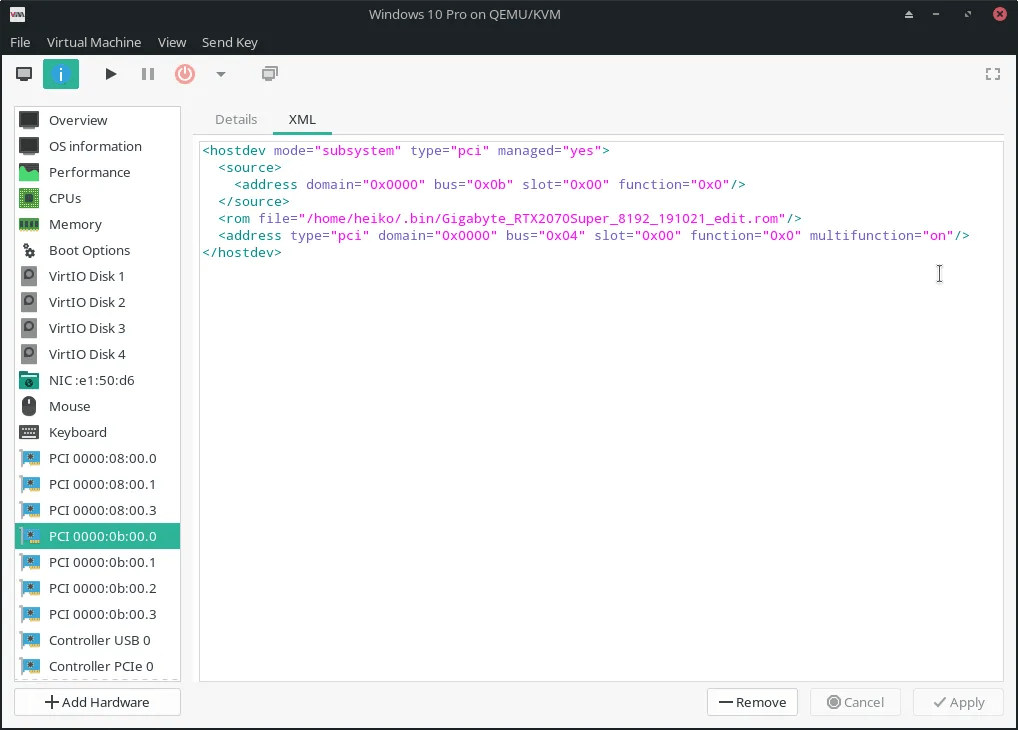This screenshot has height=730, width=1018.
Task: Select PCI 0000:08:00.1 card icon
Action: (x=30, y=484)
